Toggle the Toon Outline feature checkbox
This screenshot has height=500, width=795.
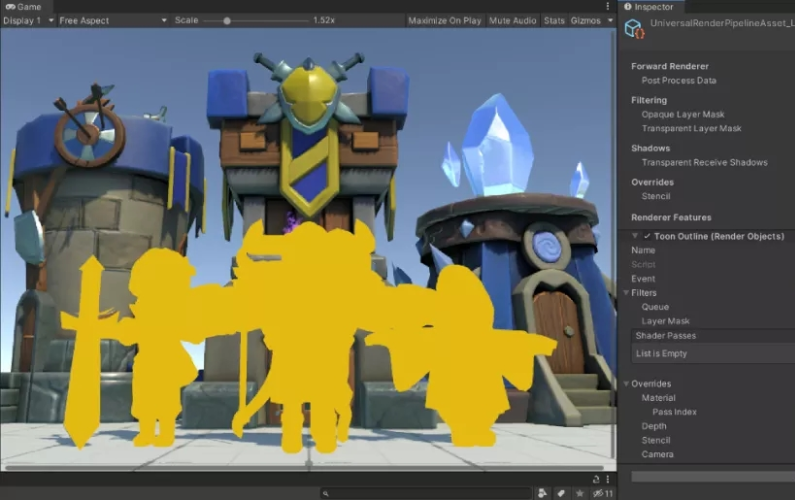click(x=647, y=236)
